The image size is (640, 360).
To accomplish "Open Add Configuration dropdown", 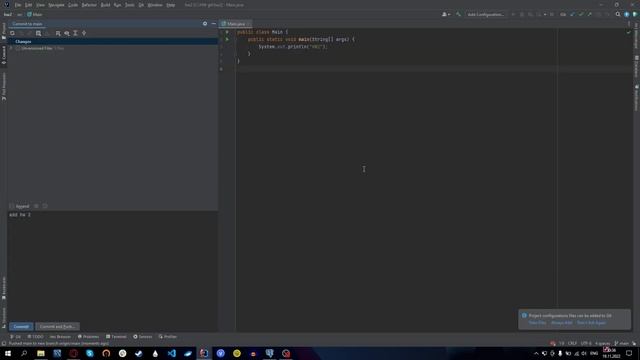I will pos(485,14).
